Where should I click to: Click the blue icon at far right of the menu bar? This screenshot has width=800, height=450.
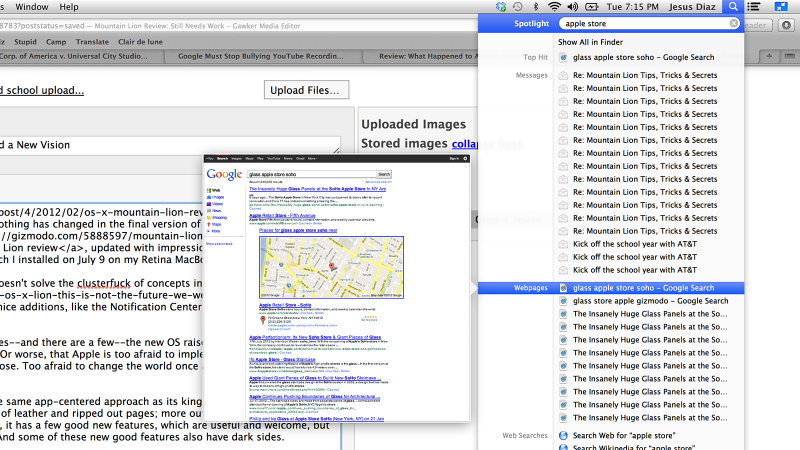(x=781, y=7)
